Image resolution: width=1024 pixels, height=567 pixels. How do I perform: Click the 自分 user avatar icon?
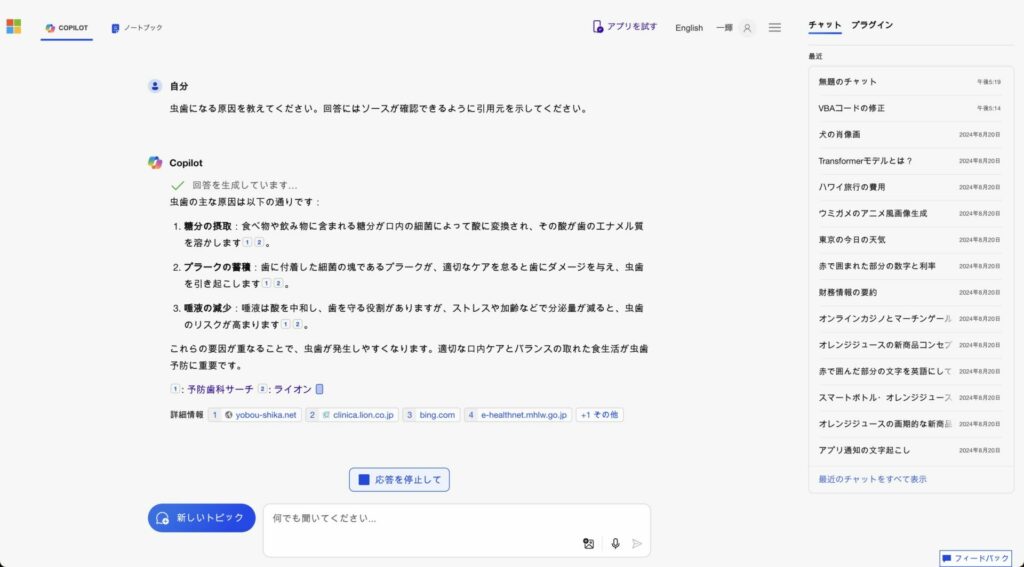point(155,86)
